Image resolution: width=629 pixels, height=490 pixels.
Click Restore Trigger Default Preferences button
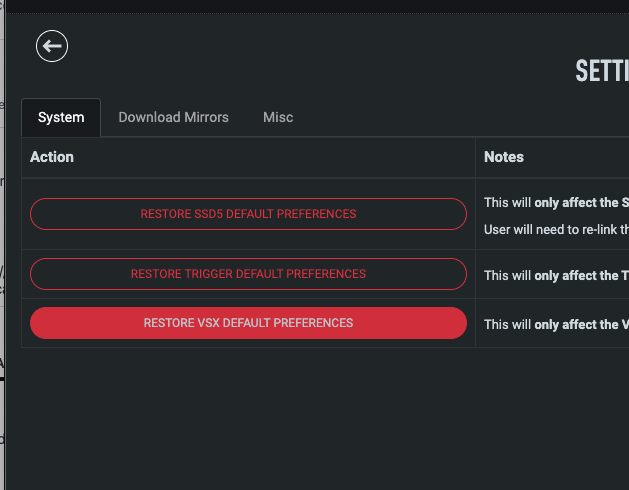[x=248, y=274]
